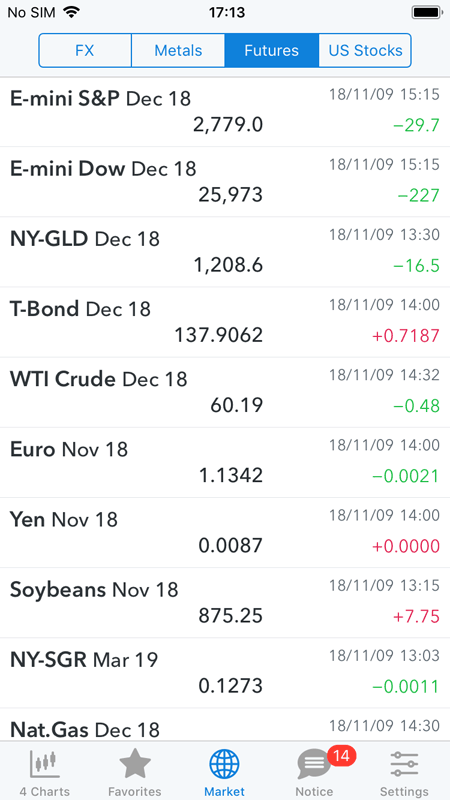
Task: Open the T-Bond Dec 18 quote
Action: point(225,322)
